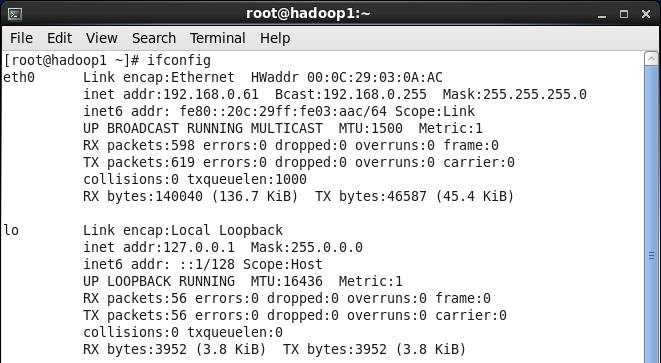Viewport: 661px width, 363px height.
Task: Click the 127.0.0.1 loopback address
Action: [199, 247]
